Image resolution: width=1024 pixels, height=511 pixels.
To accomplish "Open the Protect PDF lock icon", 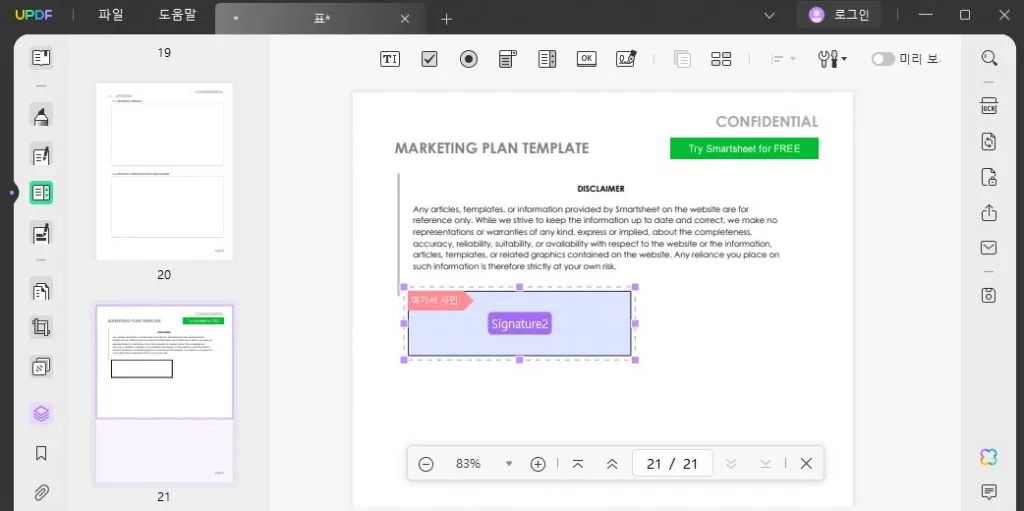I will tap(989, 177).
